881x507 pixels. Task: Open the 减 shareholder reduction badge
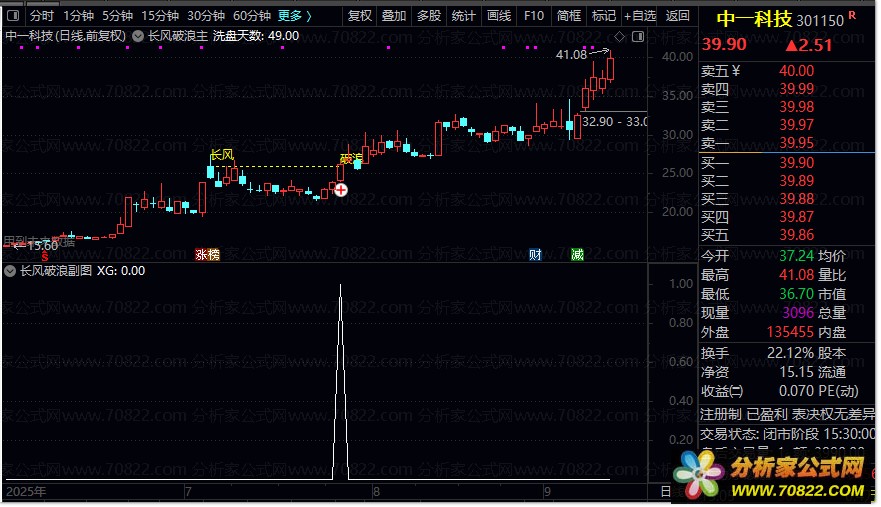pyautogui.click(x=577, y=255)
